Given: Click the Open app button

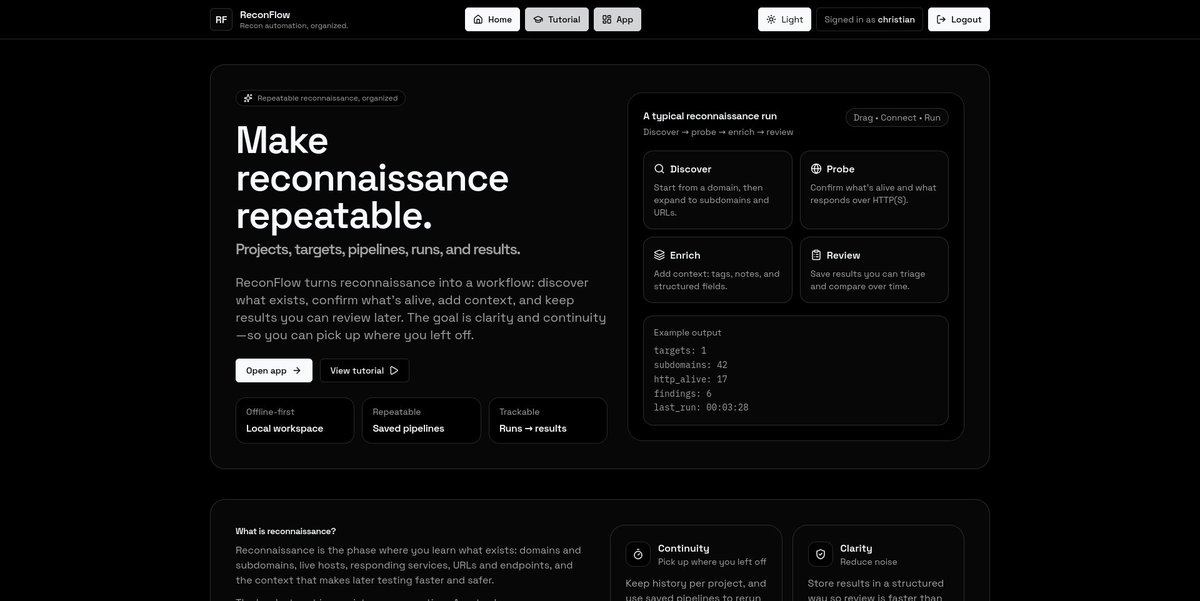Looking at the screenshot, I should (274, 371).
